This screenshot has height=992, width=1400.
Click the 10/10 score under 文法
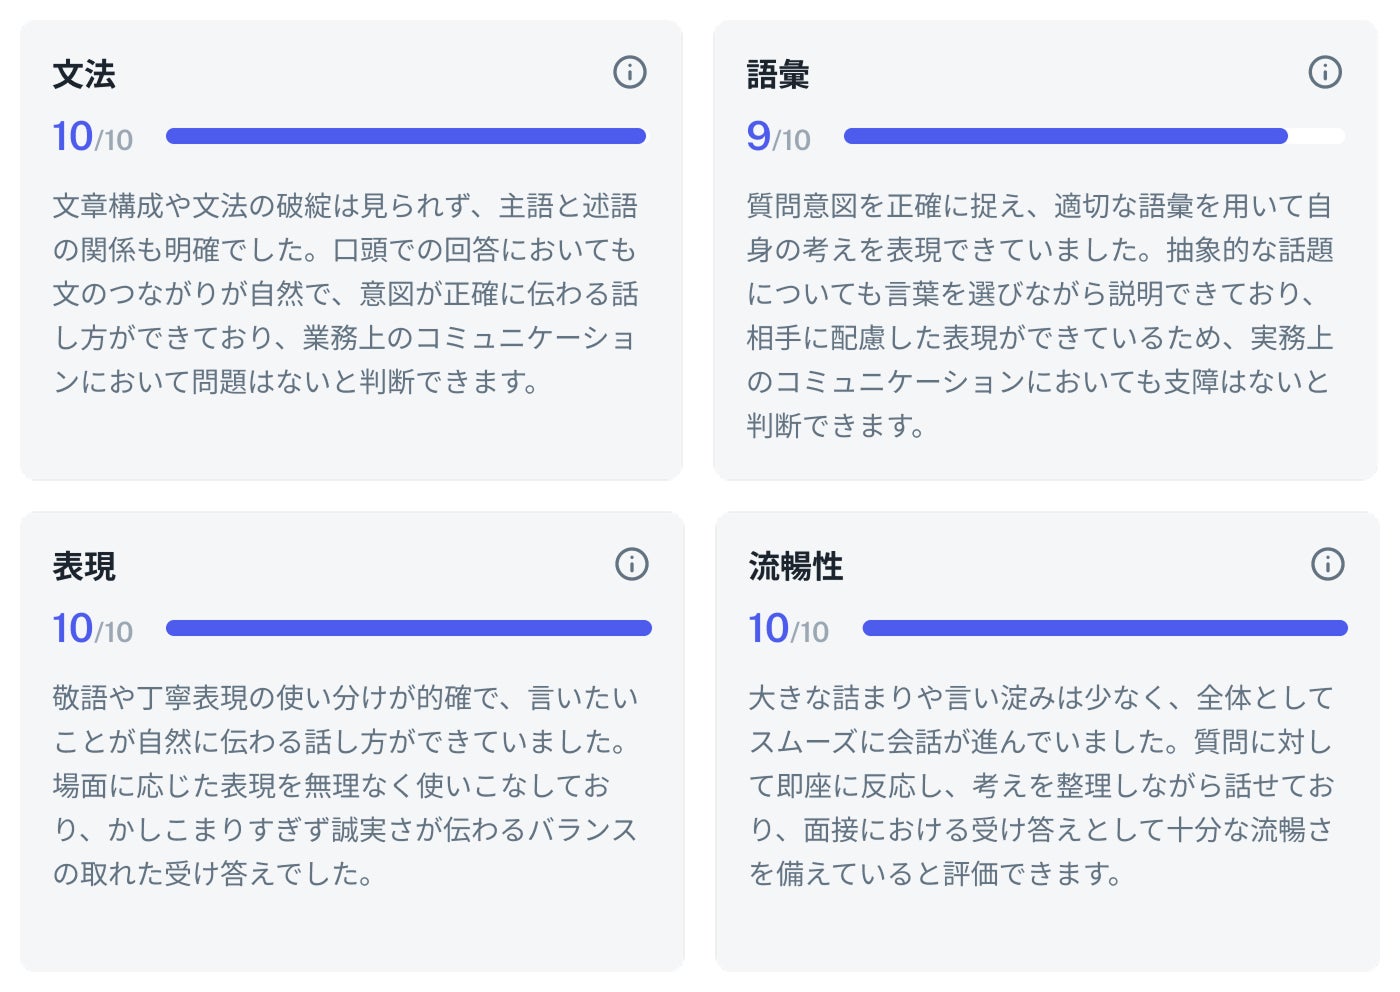[92, 137]
